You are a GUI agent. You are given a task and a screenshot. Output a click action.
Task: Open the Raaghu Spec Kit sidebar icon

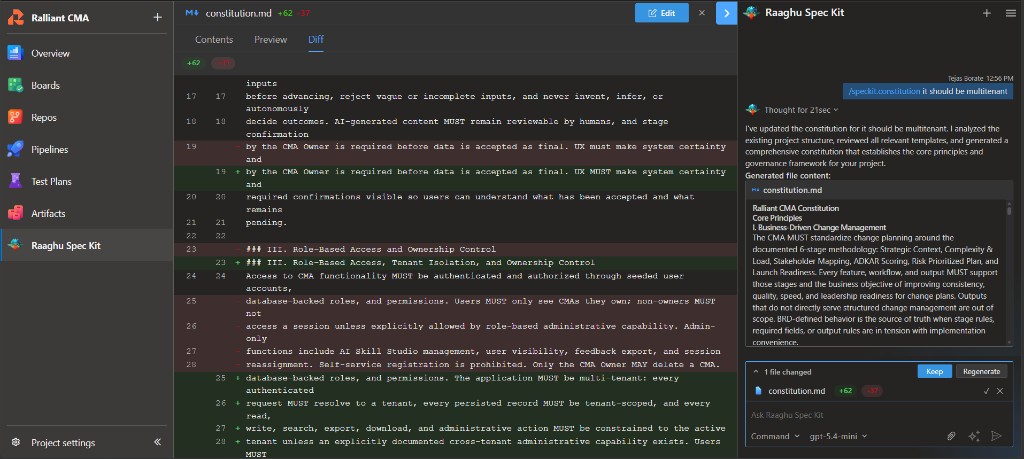coord(16,245)
